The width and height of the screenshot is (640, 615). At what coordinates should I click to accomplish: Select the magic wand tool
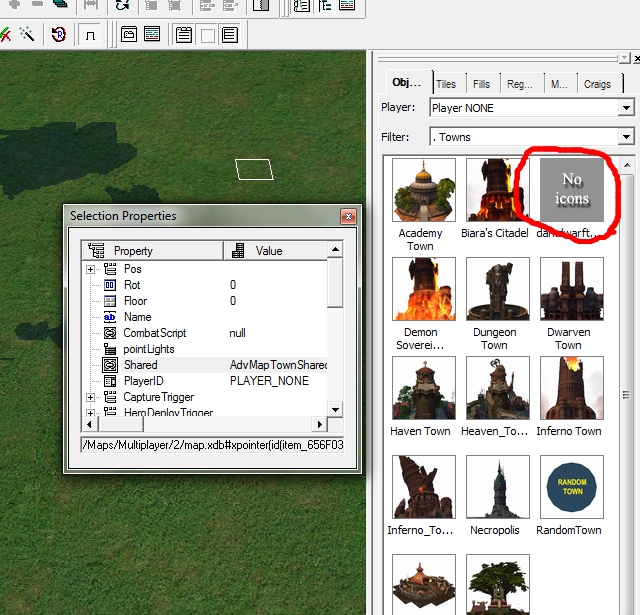(27, 34)
